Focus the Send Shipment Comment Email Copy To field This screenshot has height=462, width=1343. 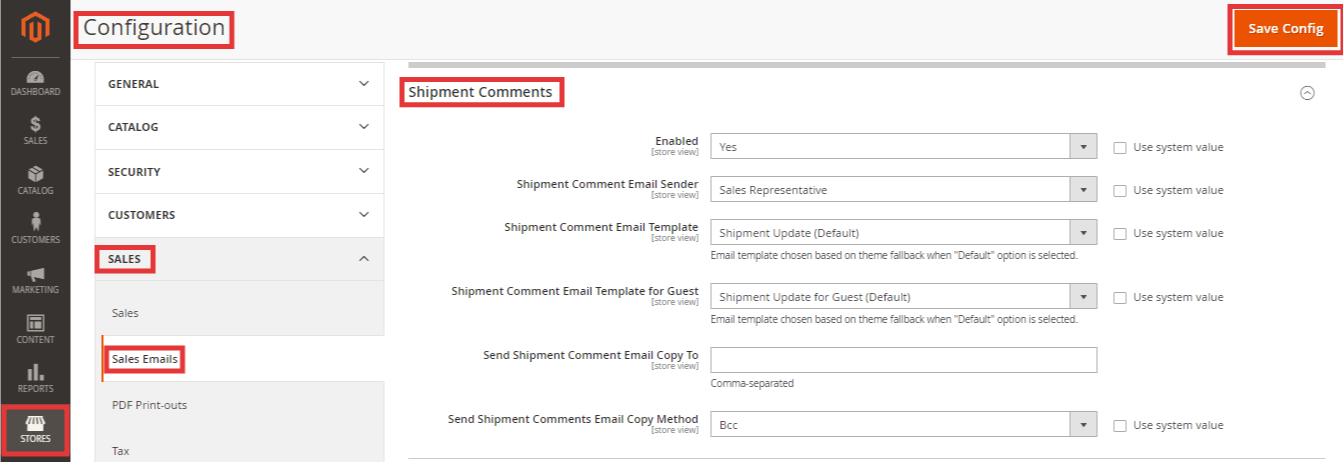coord(903,360)
